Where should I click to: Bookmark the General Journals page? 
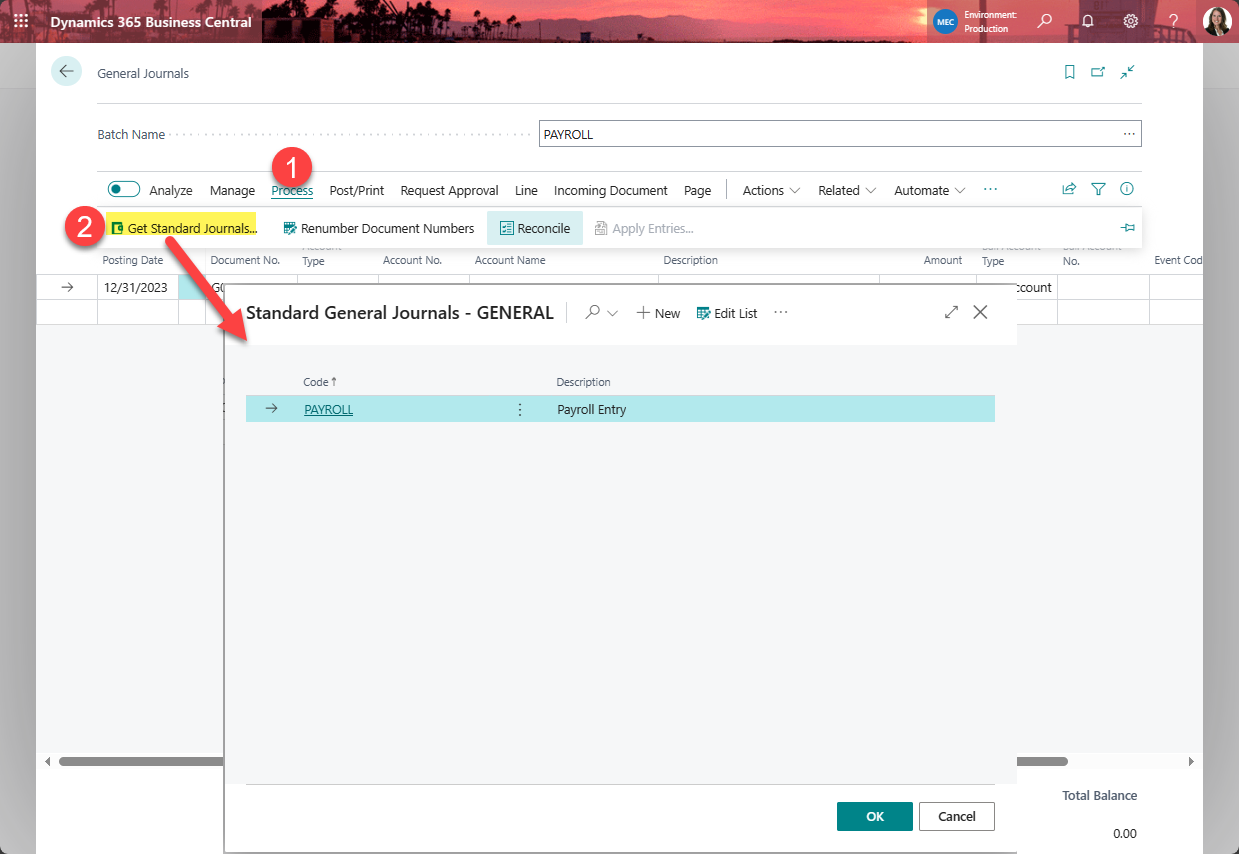pyautogui.click(x=1070, y=72)
